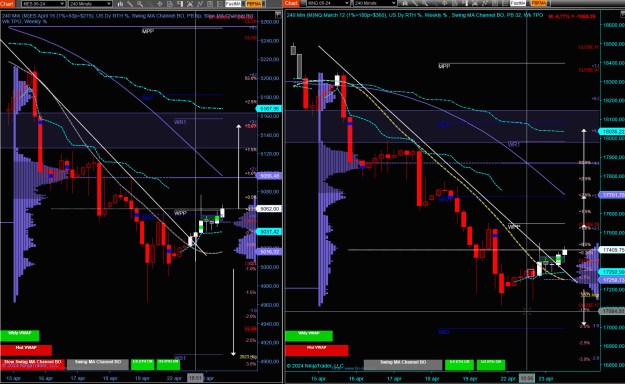Image resolution: width=625 pixels, height=384 pixels.
Task: Click zoom out magnifier in left chart toolbar
Action: pos(150,4)
